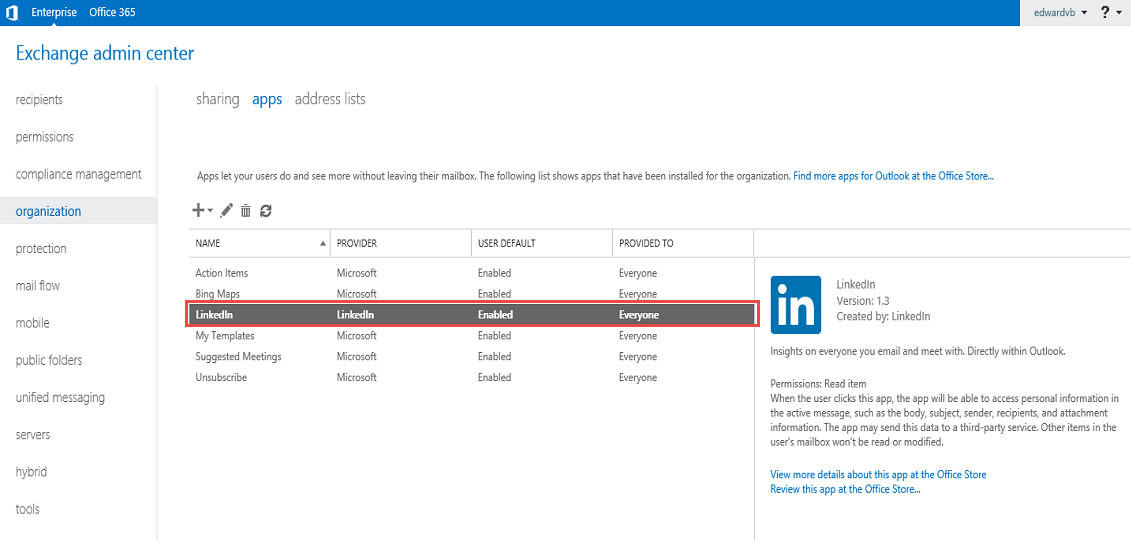
Task: Edit selected app with pencil icon
Action: (226, 211)
